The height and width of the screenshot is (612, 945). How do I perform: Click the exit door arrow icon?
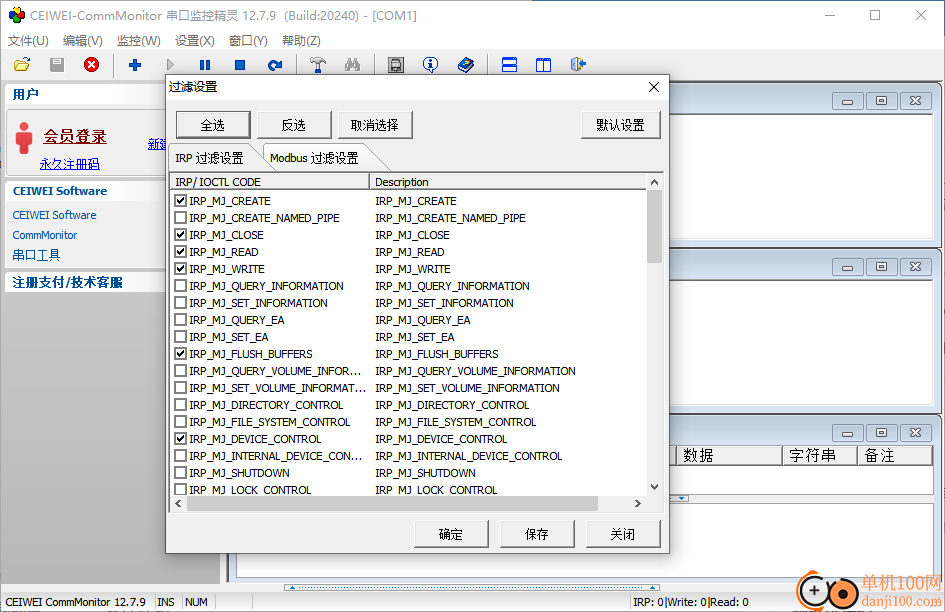click(x=579, y=65)
